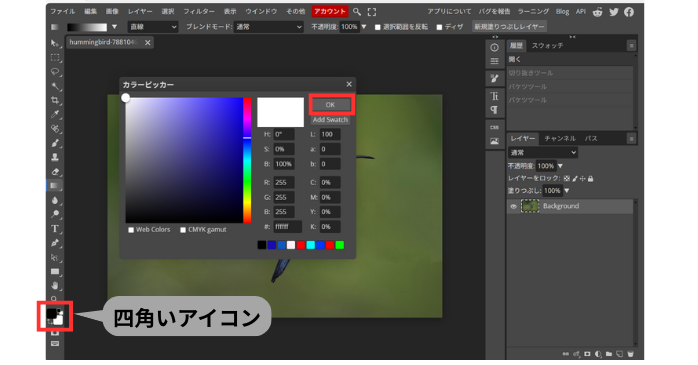698x365 pixels.
Task: Open the フィルター menu
Action: coord(199,12)
